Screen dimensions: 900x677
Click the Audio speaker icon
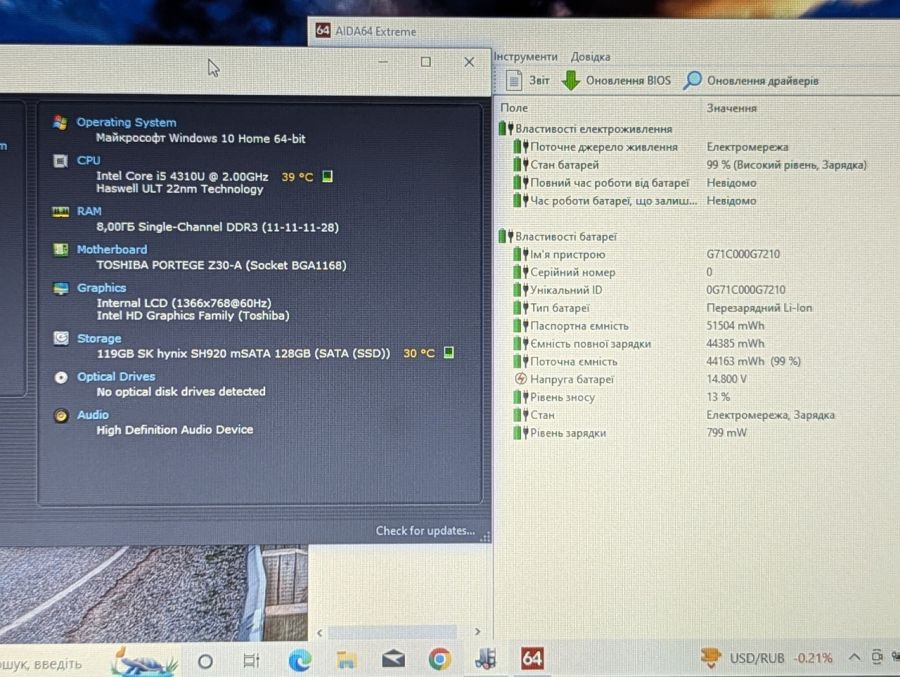click(61, 415)
